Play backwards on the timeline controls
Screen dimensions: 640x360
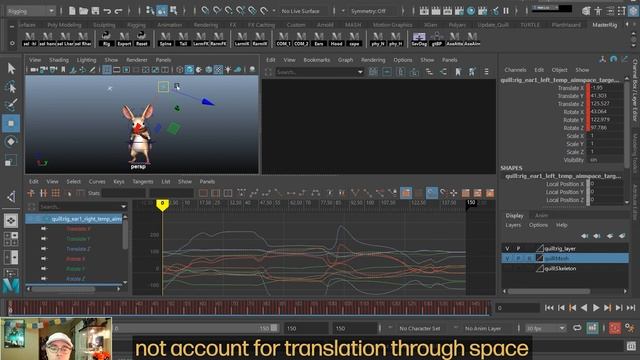tap(584, 308)
